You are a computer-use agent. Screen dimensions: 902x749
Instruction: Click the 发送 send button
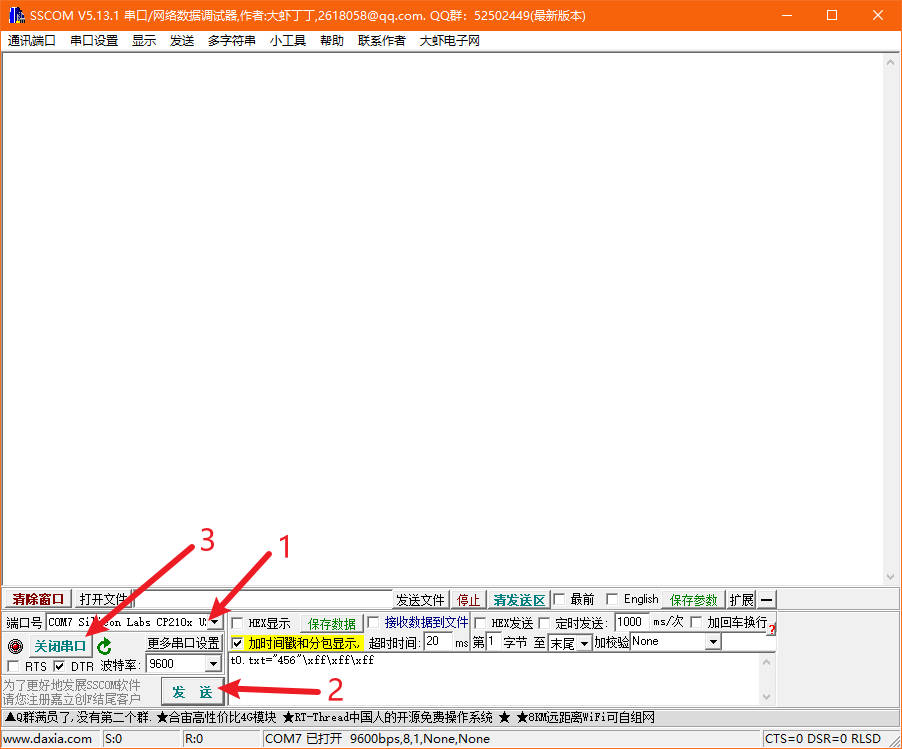click(x=192, y=692)
